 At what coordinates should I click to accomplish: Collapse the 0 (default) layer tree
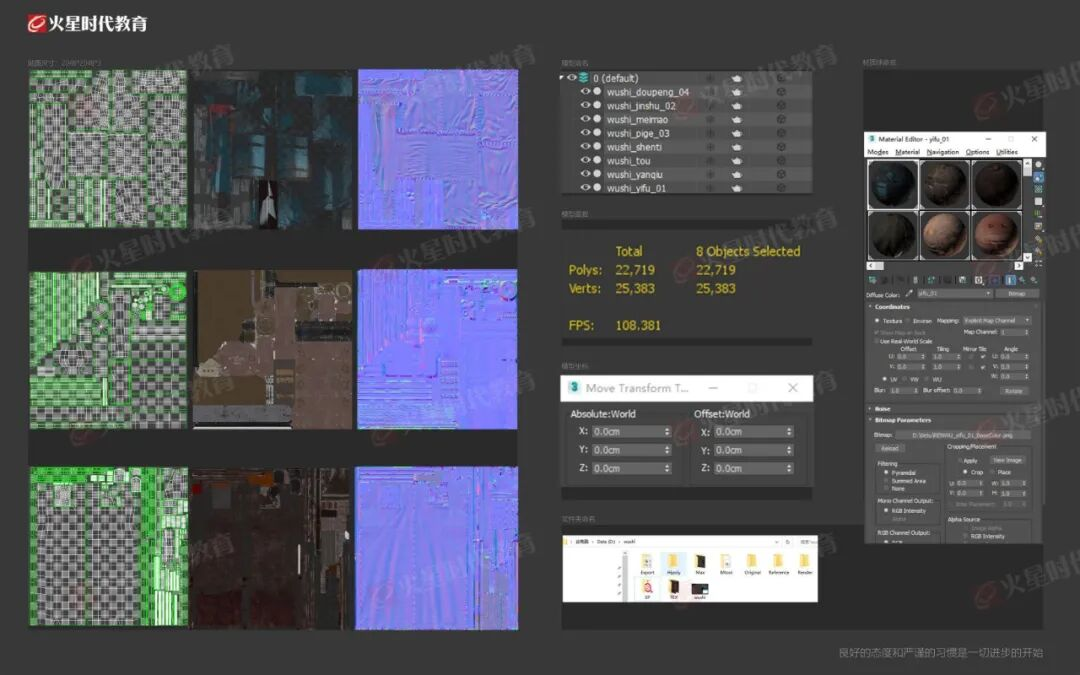563,77
